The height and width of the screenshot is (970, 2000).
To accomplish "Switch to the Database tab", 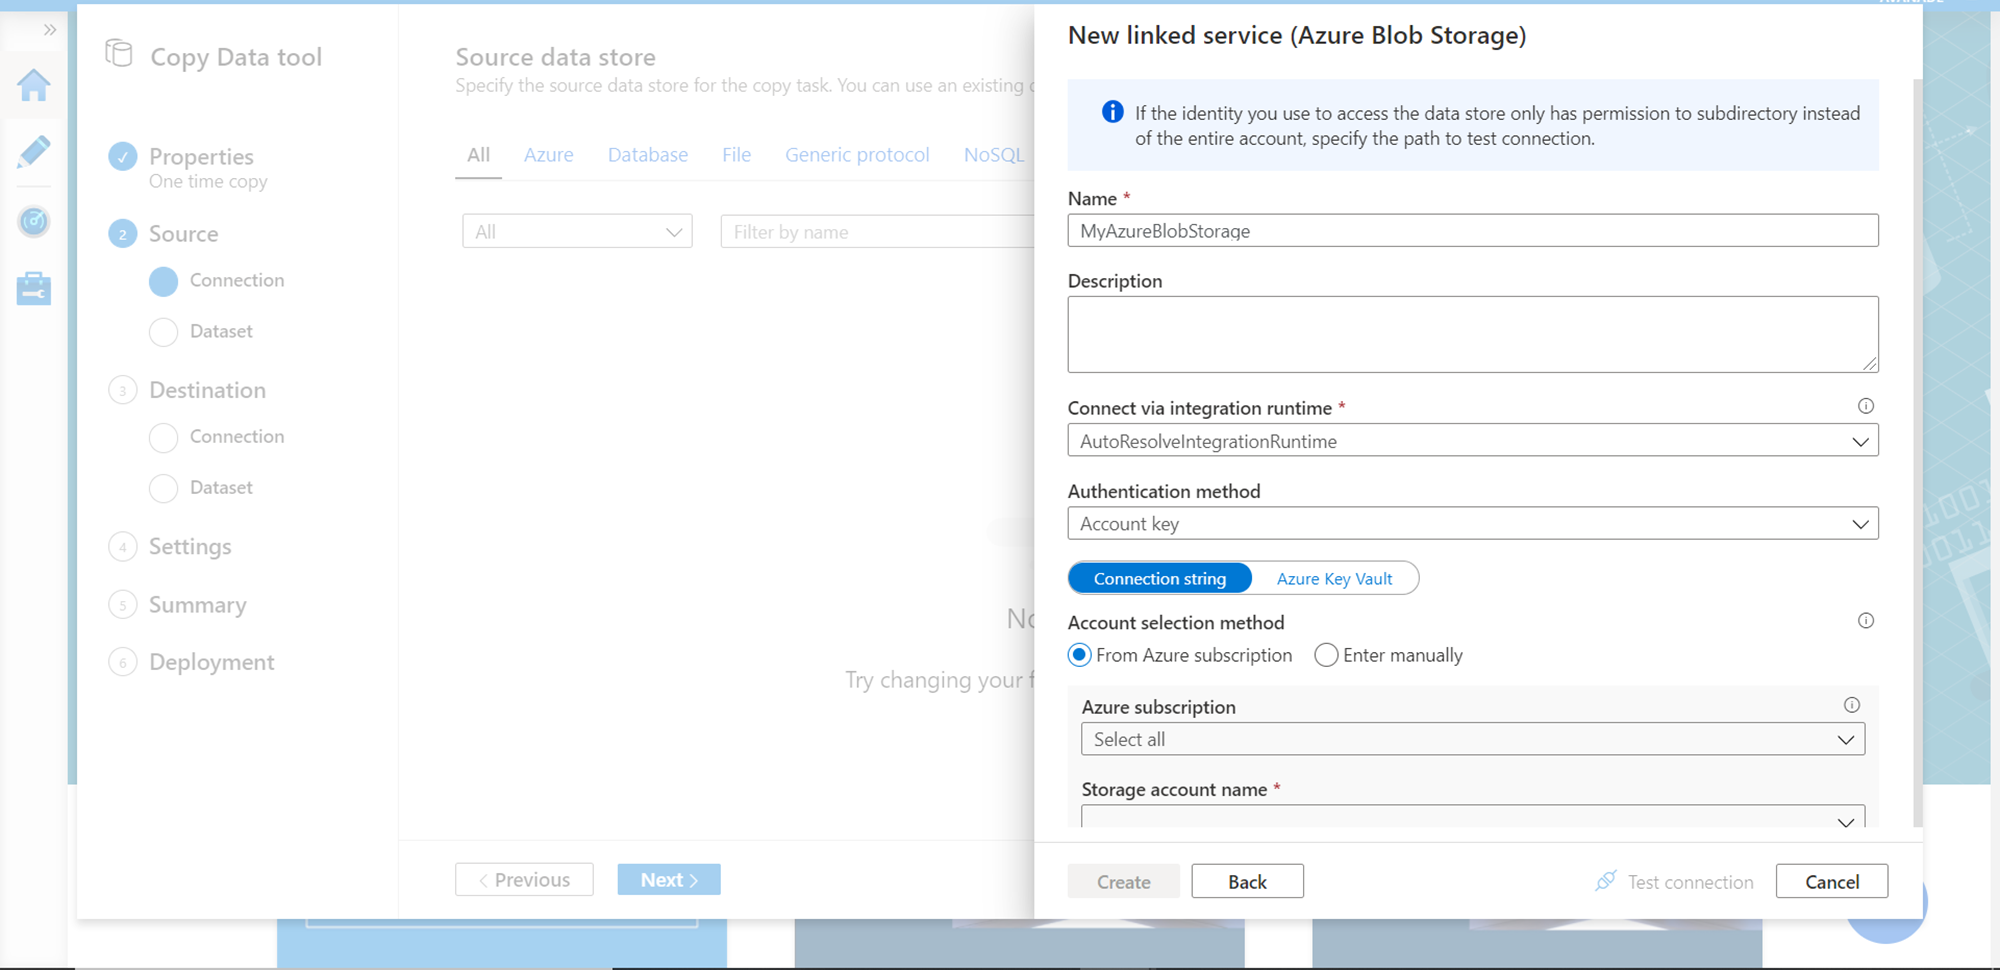I will [647, 155].
